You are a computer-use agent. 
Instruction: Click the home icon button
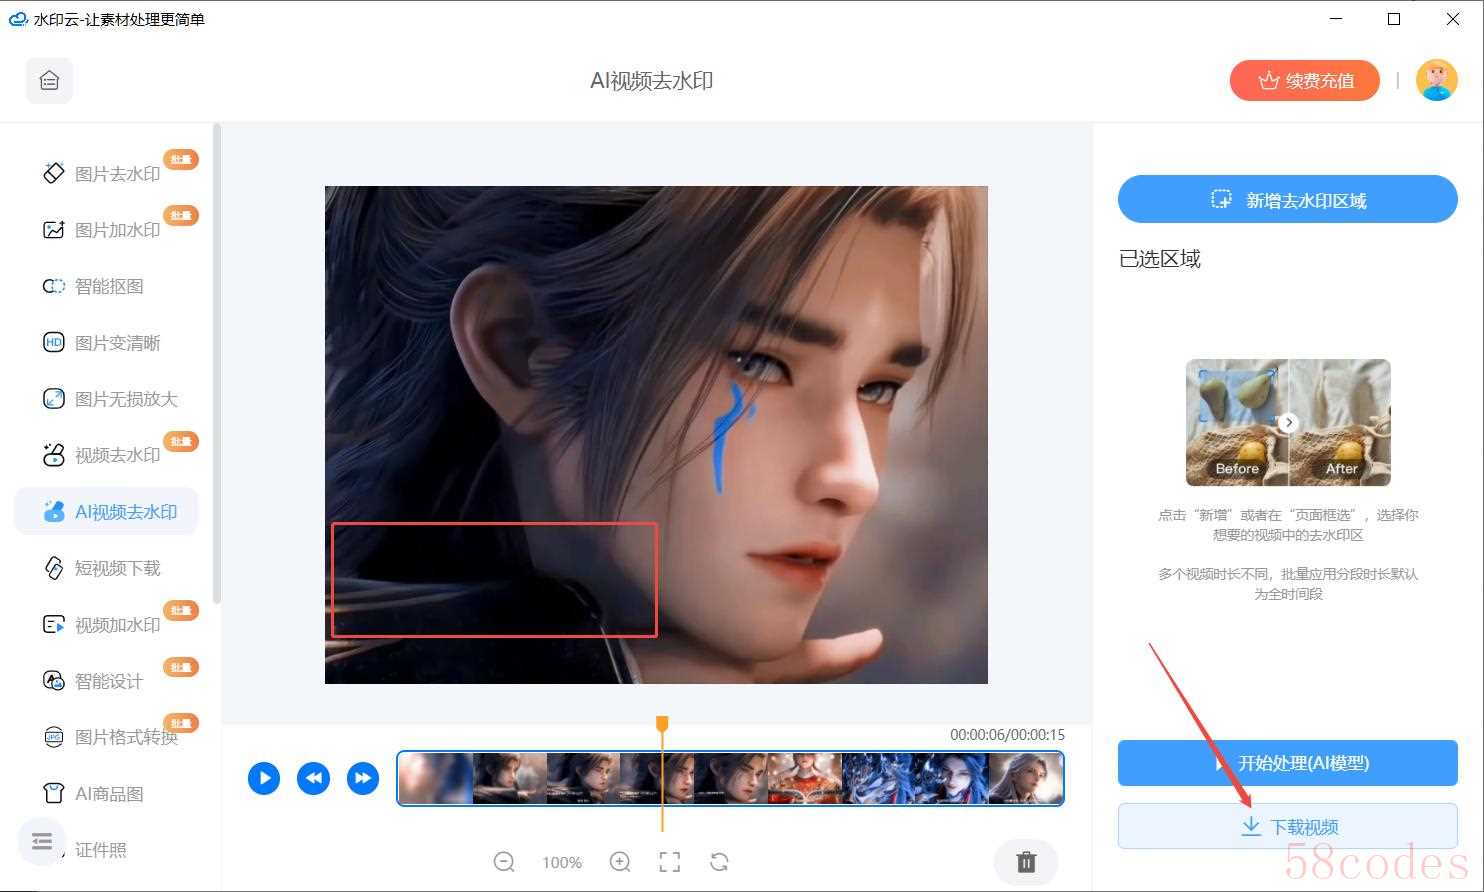point(49,81)
